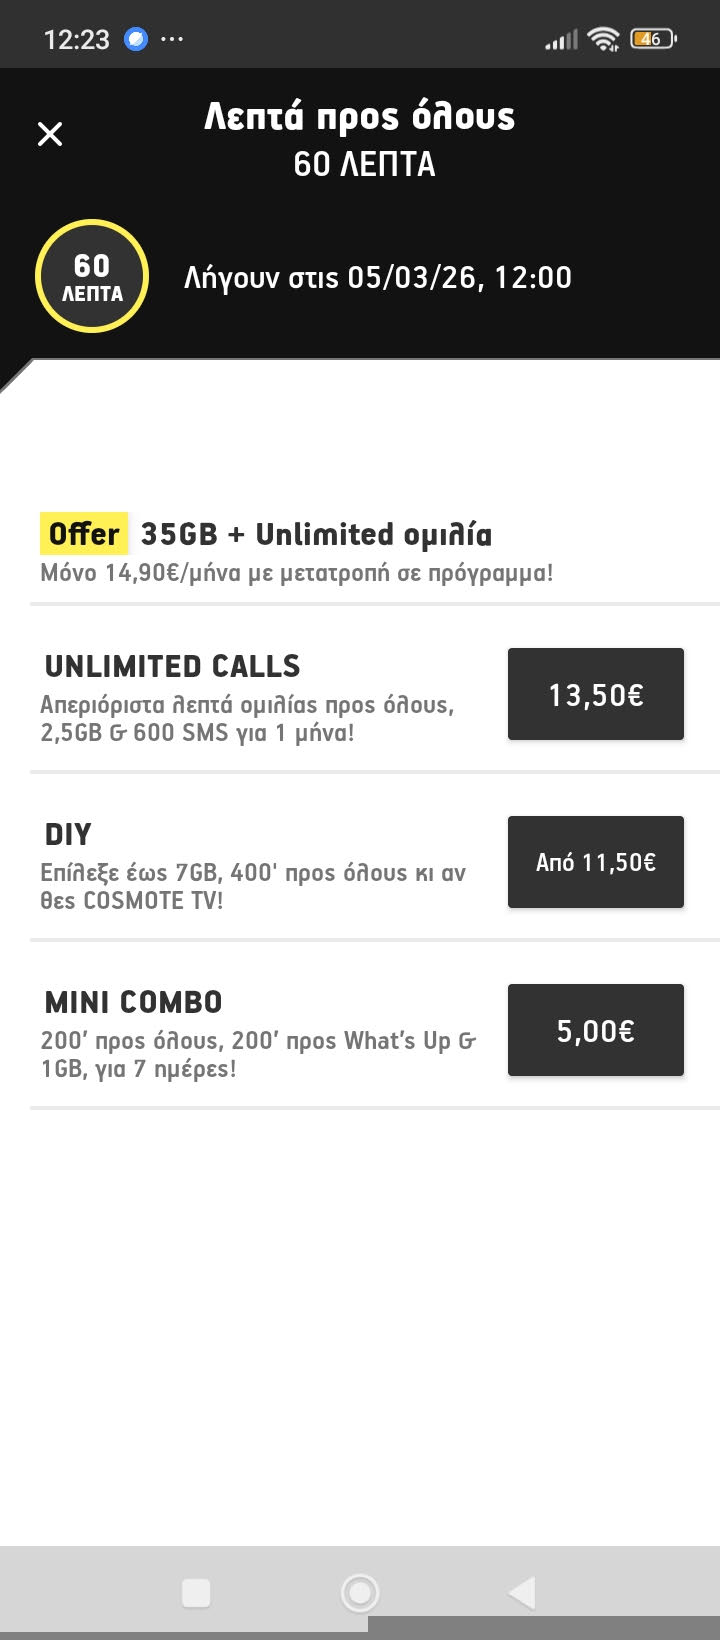Tap the 60 ΛΕΠΤΑ circular badge
The height and width of the screenshot is (1640, 720).
pyautogui.click(x=92, y=277)
